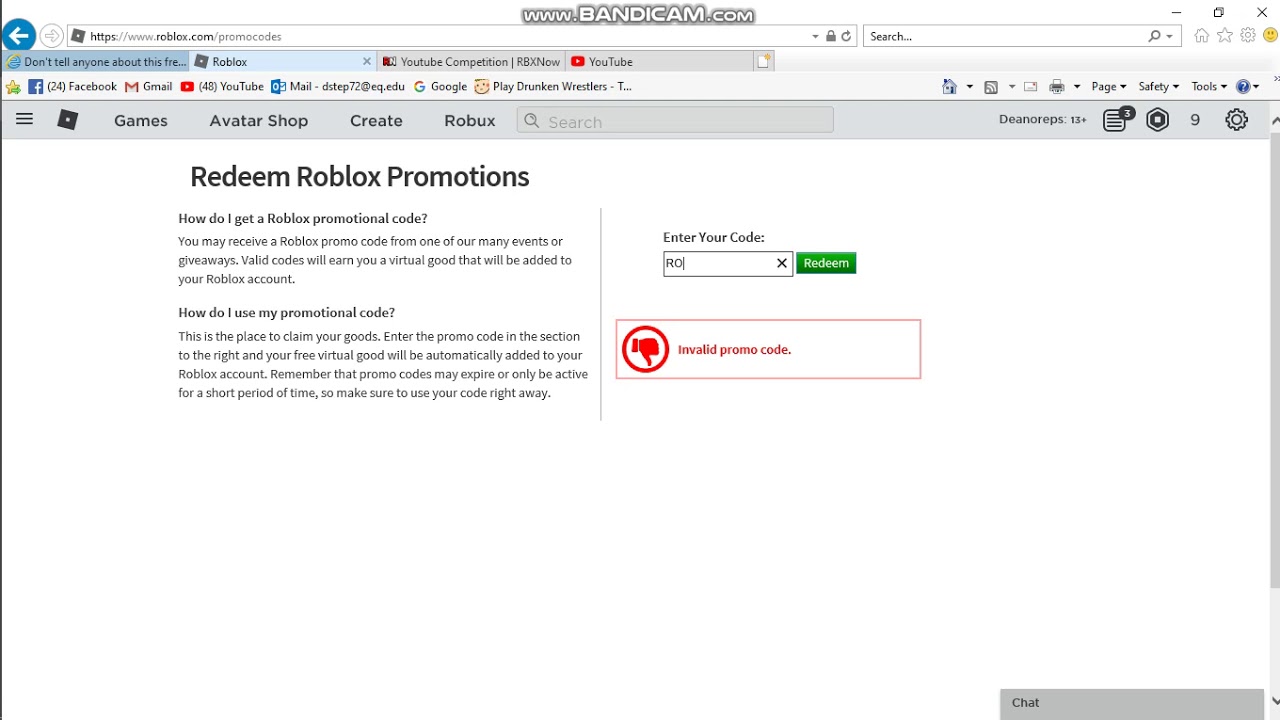Switch to "Don't tell anyone about this fre..." tab

pyautogui.click(x=96, y=61)
